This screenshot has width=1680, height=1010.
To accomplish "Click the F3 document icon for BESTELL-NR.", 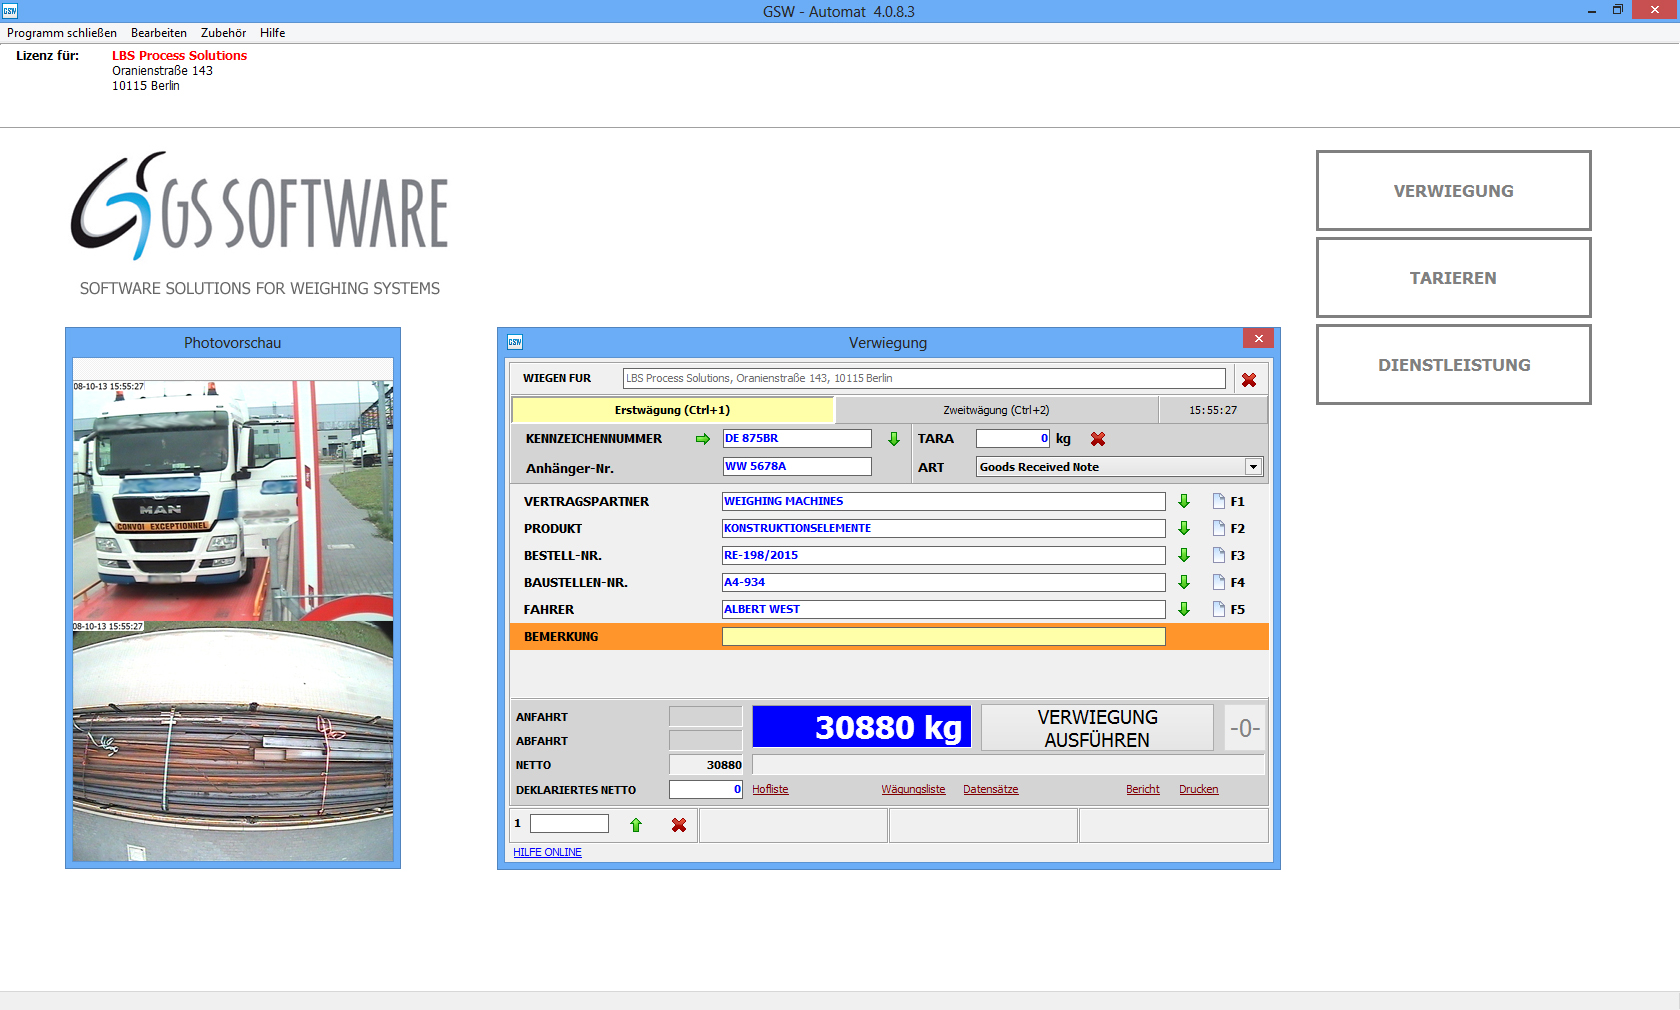I will point(1219,555).
